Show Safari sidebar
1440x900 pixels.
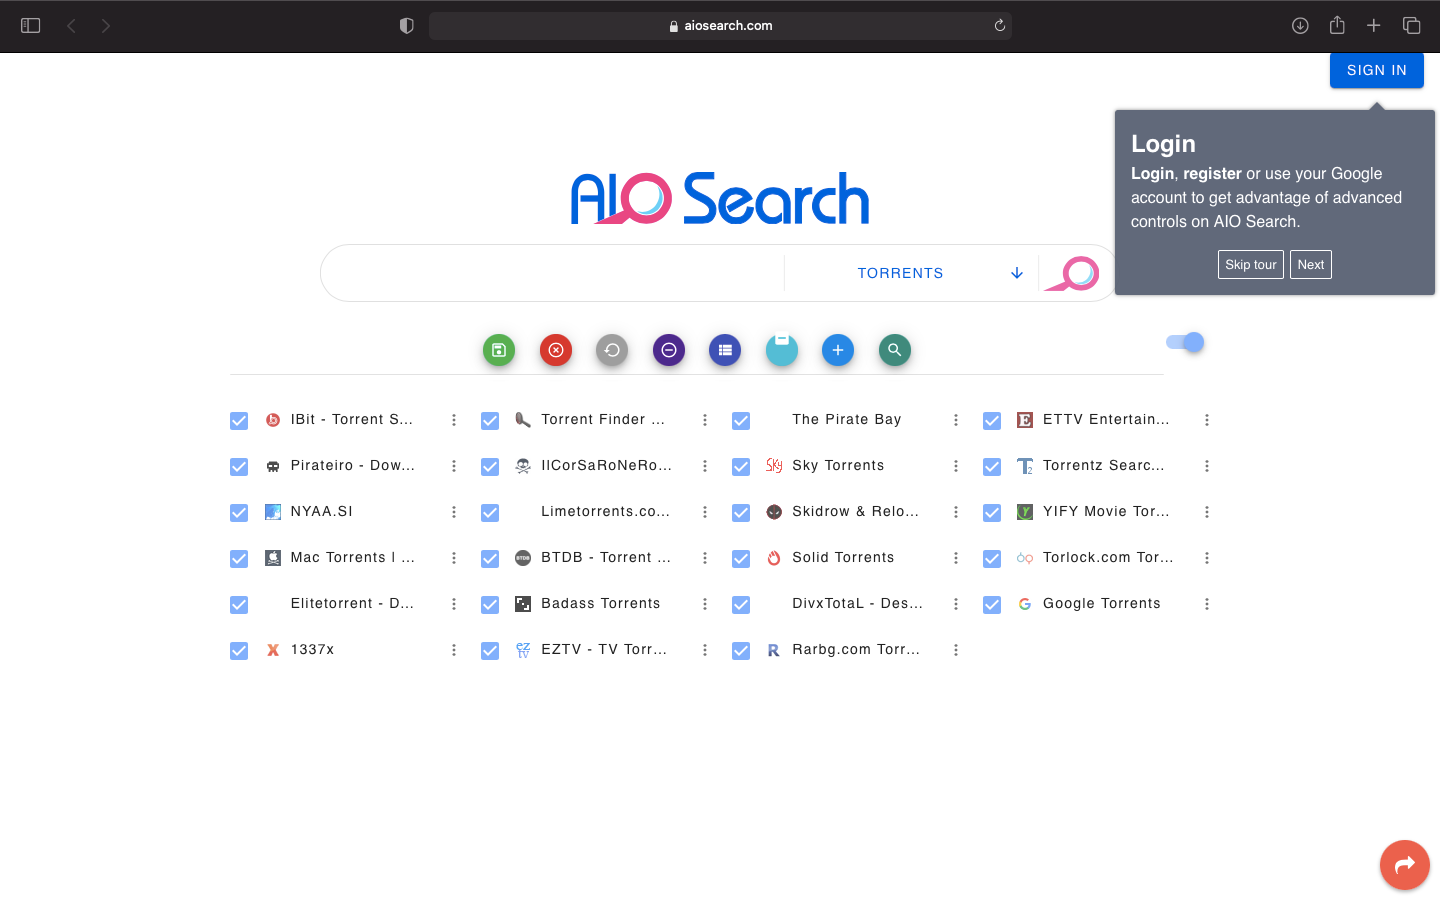pos(30,26)
